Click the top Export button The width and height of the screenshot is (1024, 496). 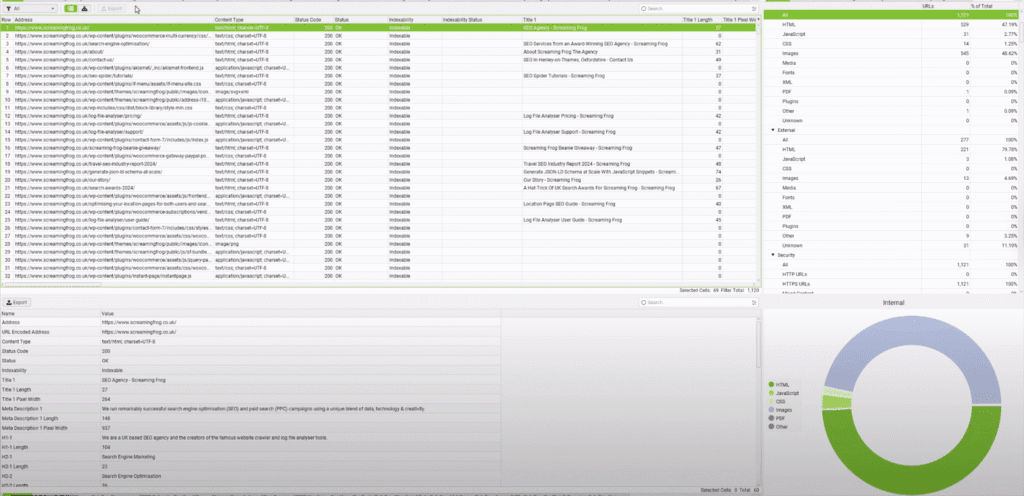pos(114,8)
